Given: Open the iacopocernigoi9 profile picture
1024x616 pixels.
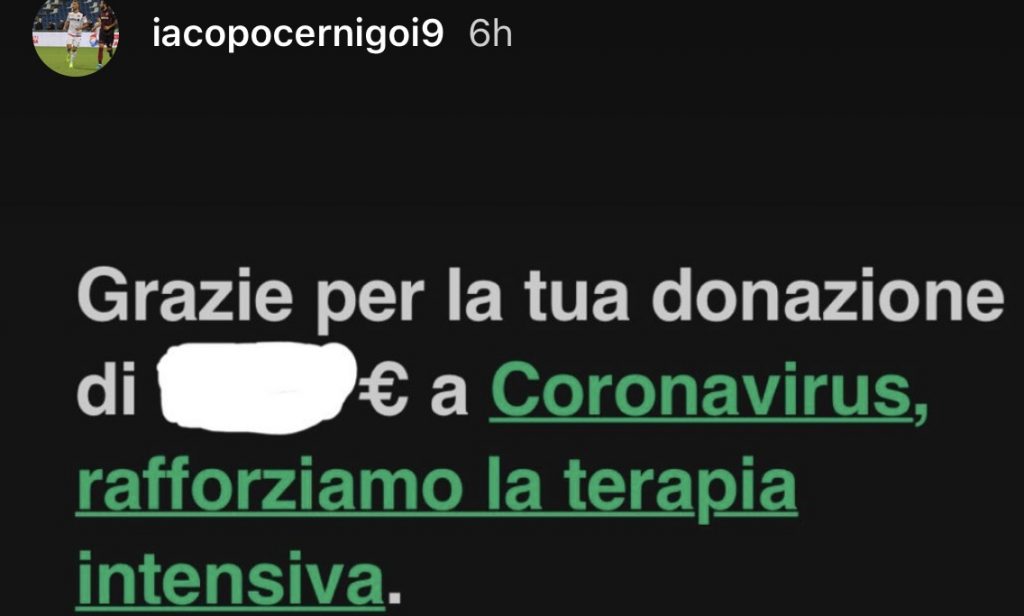Looking at the screenshot, I should click(x=75, y=35).
